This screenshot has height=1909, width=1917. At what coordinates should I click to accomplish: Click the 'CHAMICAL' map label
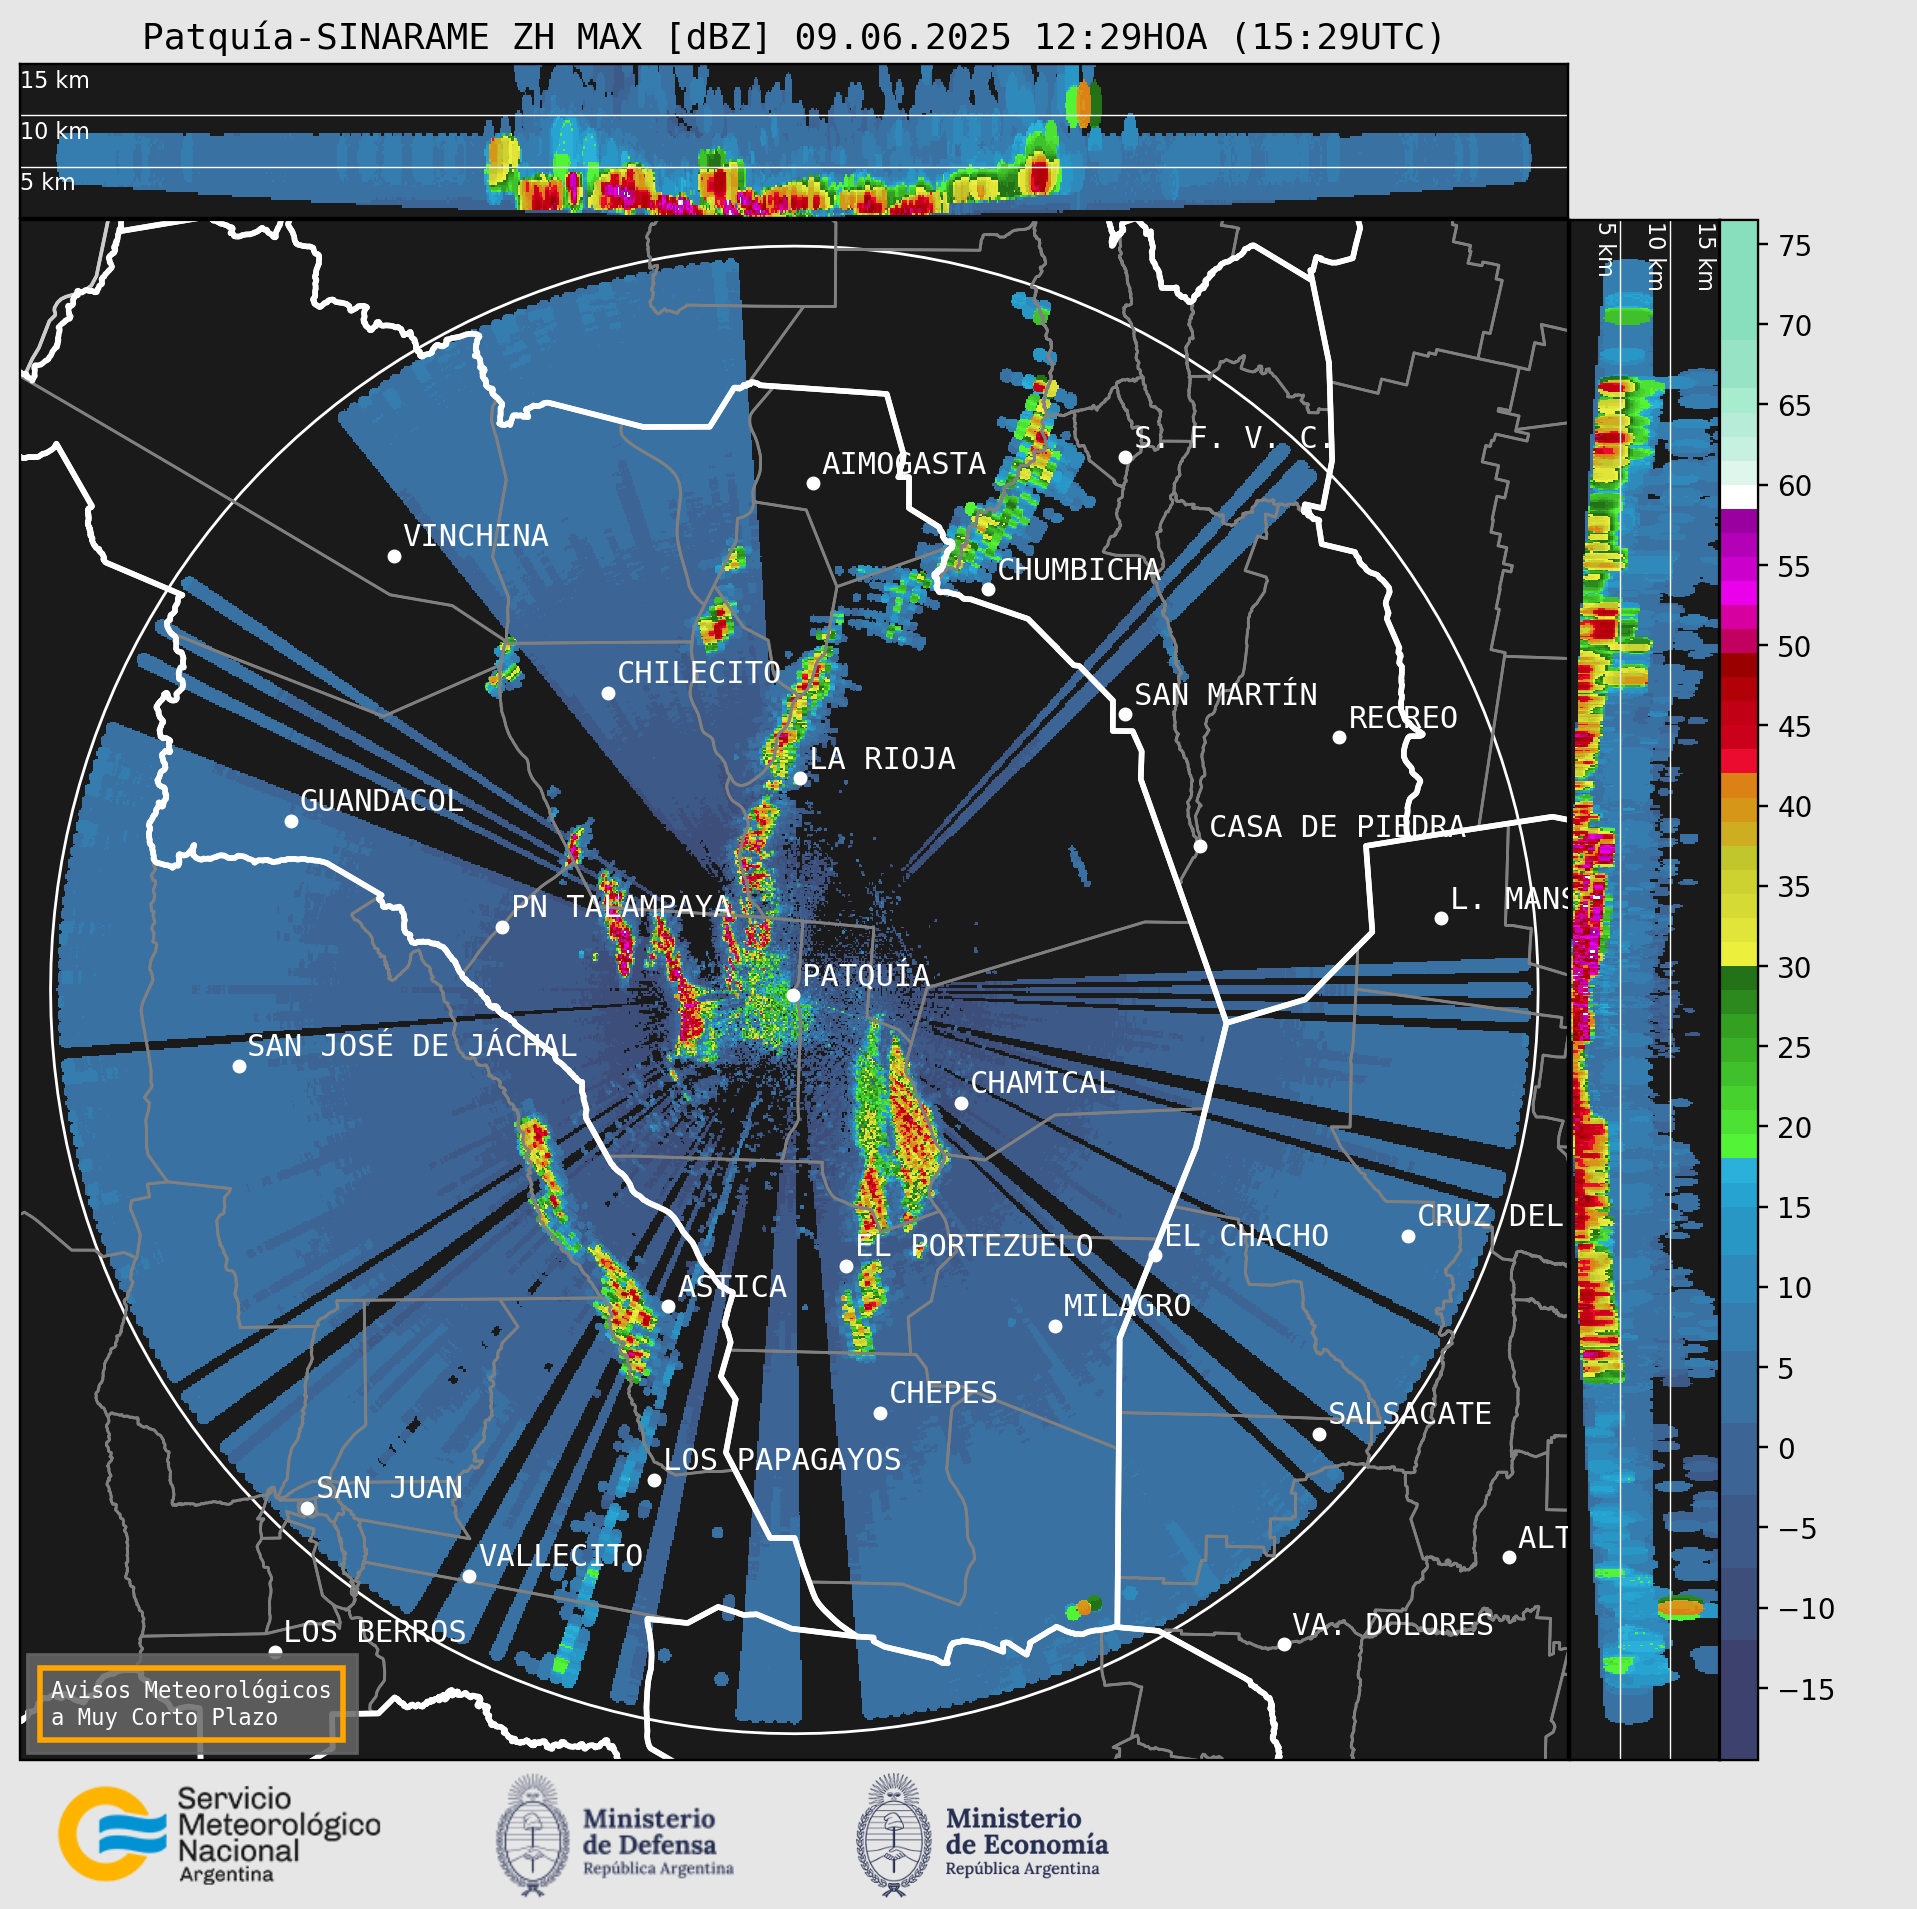coord(1042,1083)
